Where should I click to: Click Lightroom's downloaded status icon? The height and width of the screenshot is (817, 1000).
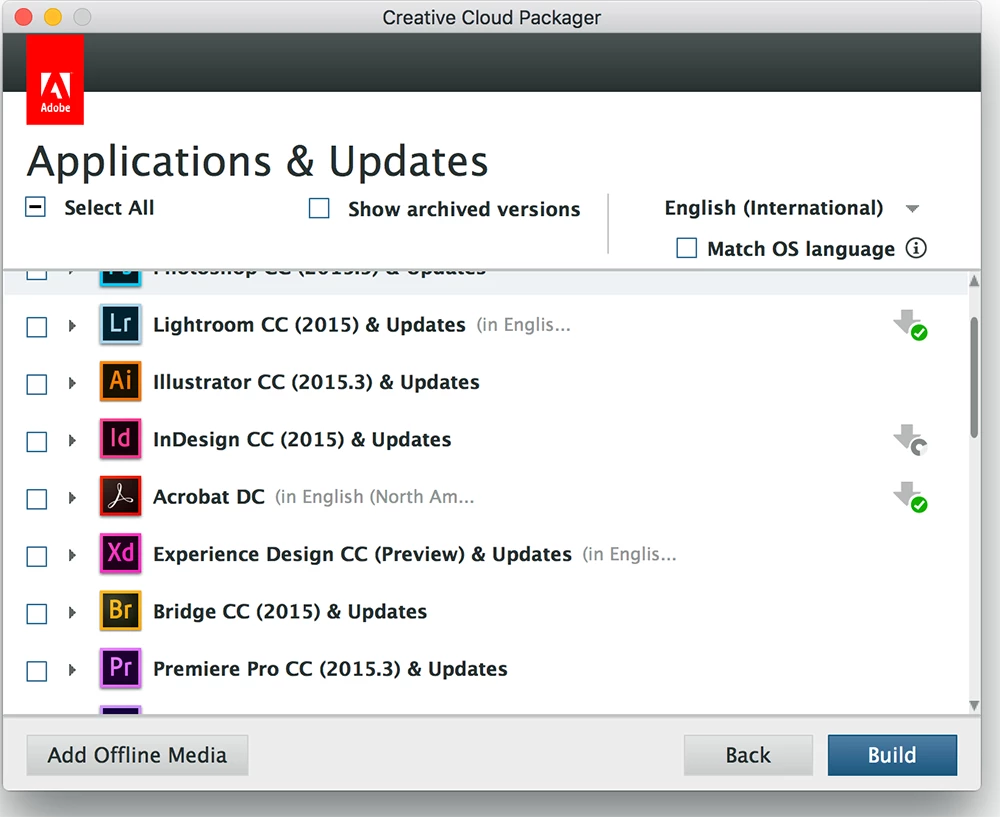pyautogui.click(x=910, y=325)
